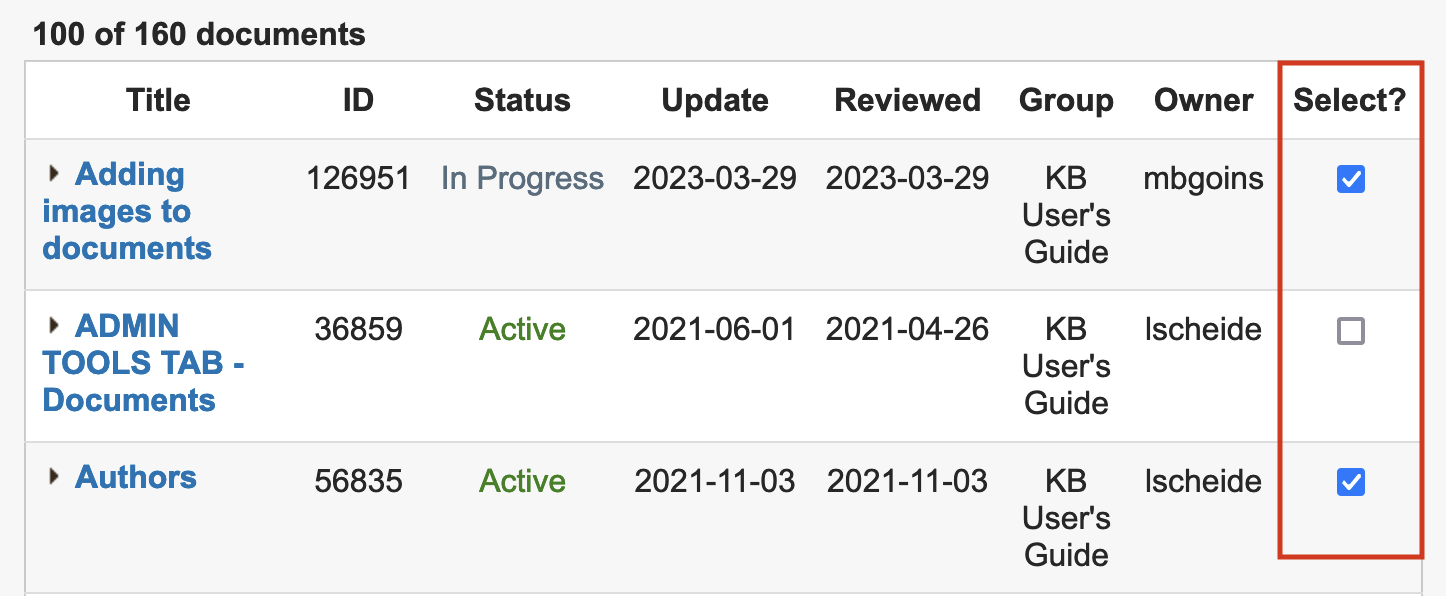The height and width of the screenshot is (596, 1446).
Task: Open the Adding images to documents link
Action: [x=127, y=211]
